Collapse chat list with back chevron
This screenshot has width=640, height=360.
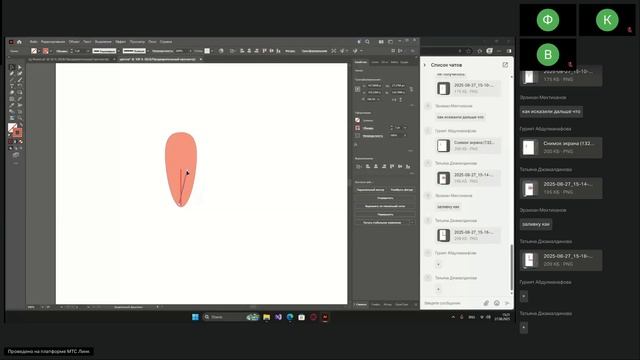(x=424, y=65)
